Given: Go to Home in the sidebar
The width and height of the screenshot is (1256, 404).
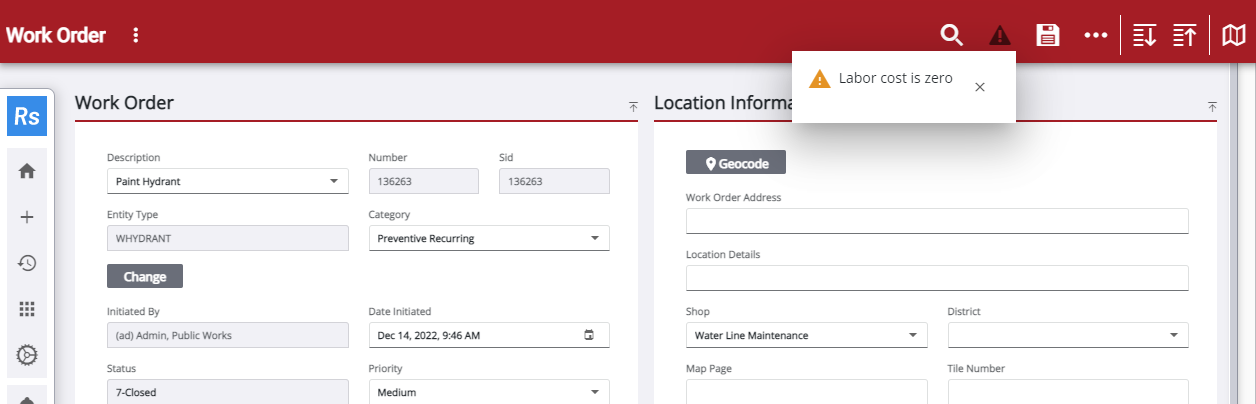Looking at the screenshot, I should coord(27,171).
